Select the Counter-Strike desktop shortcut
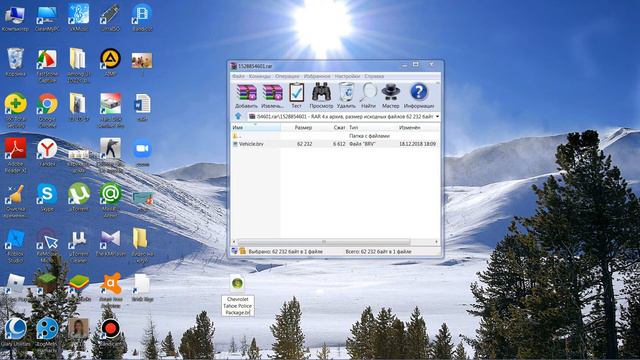The width and height of the screenshot is (640, 360). click(x=111, y=154)
